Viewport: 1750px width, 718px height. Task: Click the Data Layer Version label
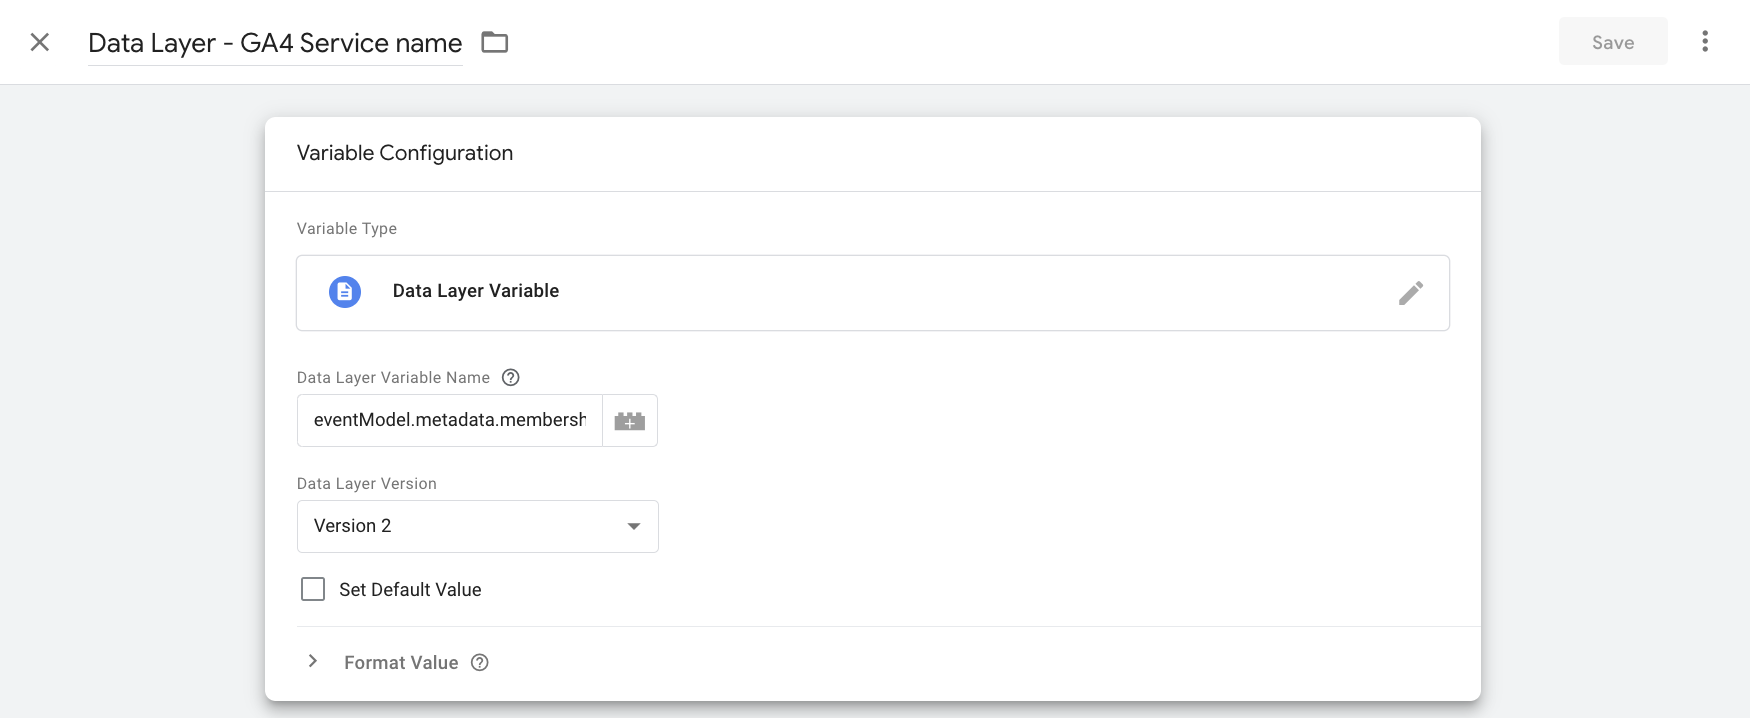pos(367,483)
